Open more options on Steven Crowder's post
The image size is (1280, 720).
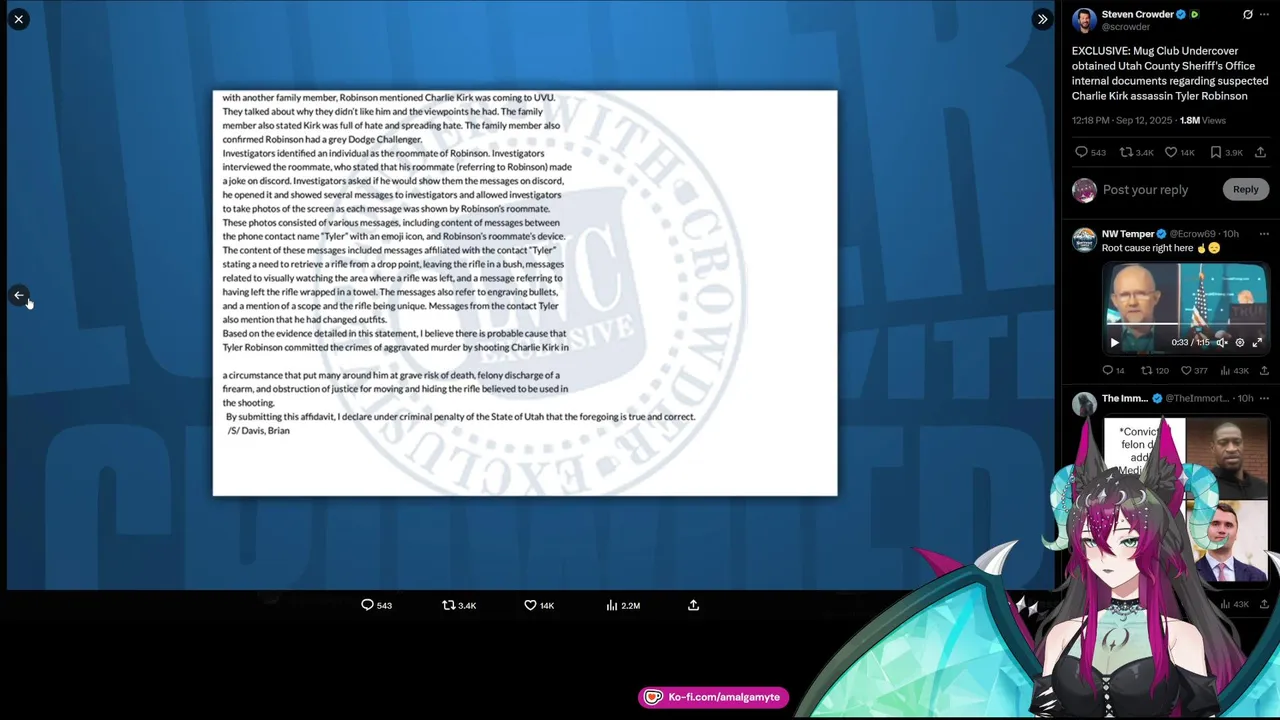click(x=1264, y=15)
